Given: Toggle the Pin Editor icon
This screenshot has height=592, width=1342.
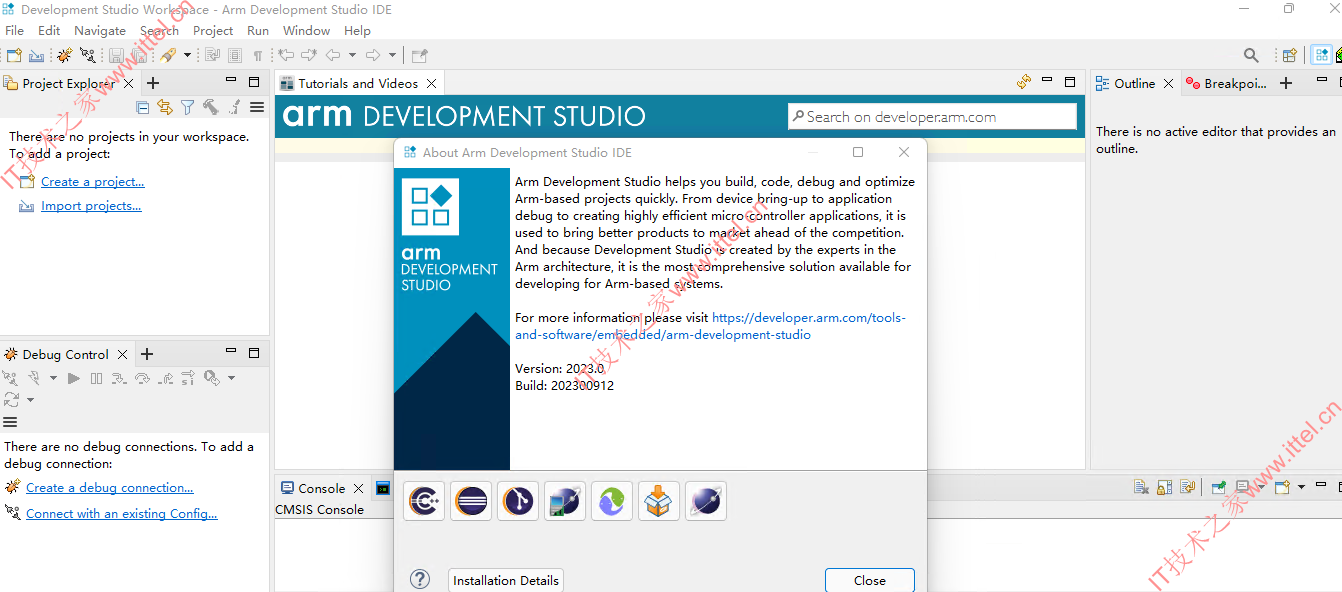Looking at the screenshot, I should [x=420, y=55].
